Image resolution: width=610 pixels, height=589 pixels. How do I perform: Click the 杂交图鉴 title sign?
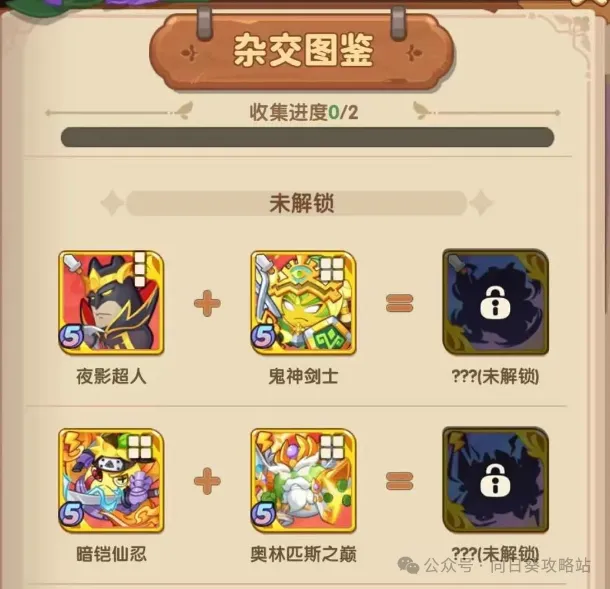pyautogui.click(x=302, y=51)
